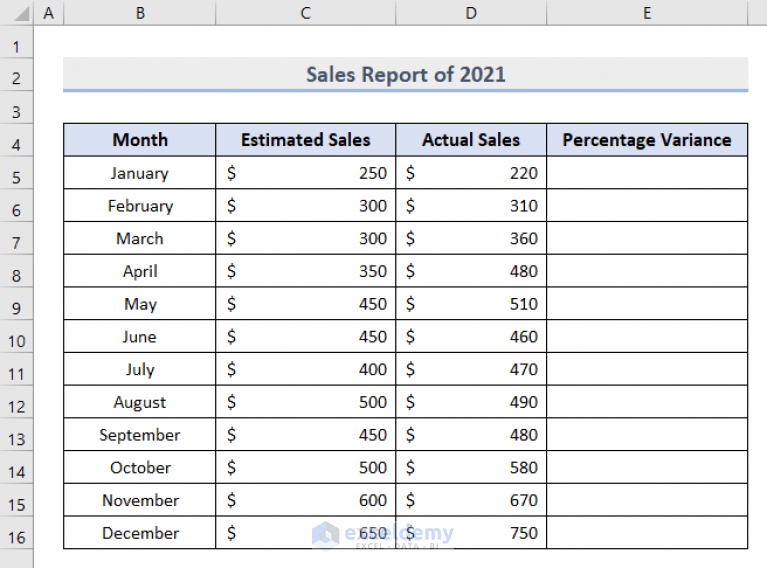
Task: Click the January cell
Action: 140,173
